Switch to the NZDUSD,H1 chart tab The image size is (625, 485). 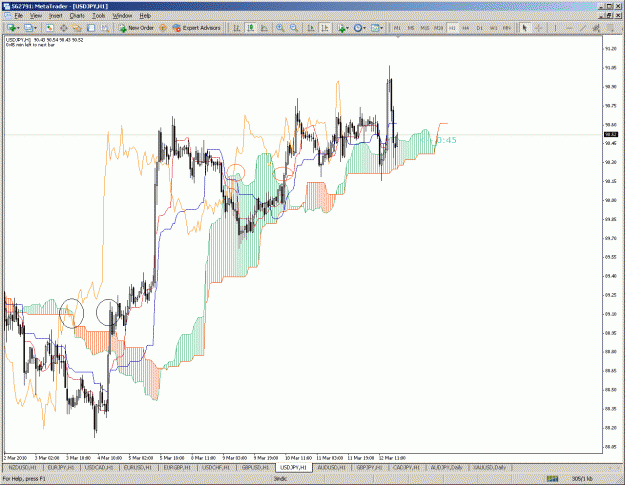pos(22,467)
